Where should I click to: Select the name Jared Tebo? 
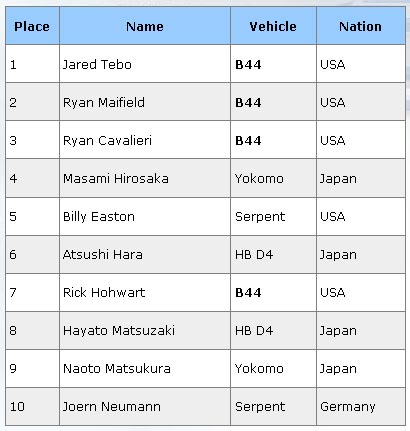(x=97, y=64)
